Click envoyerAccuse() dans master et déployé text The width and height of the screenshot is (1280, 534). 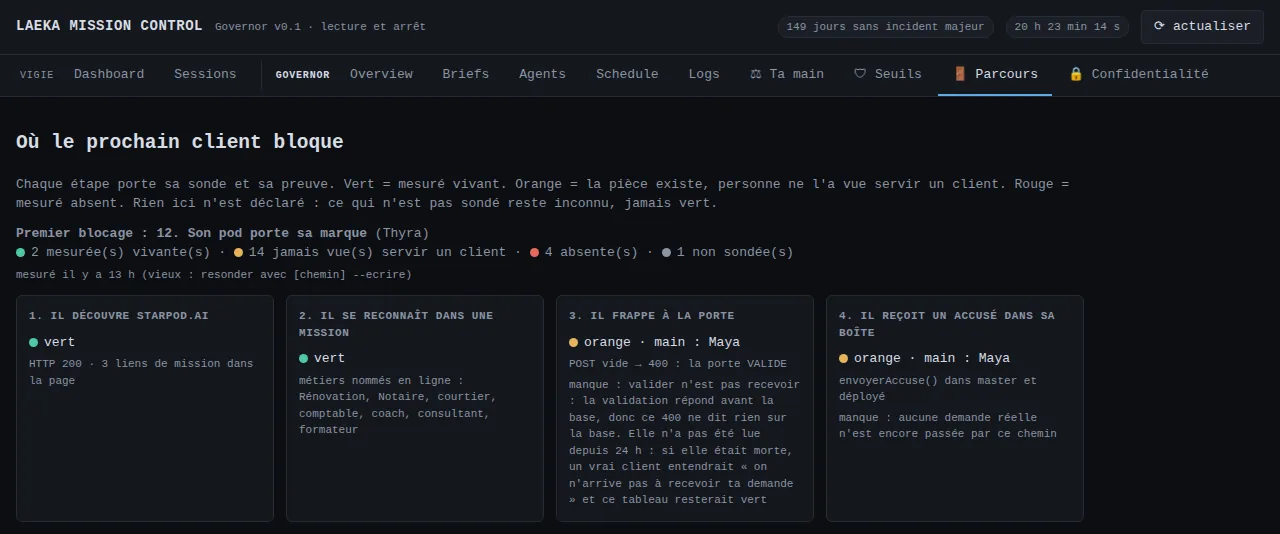pyautogui.click(x=938, y=389)
